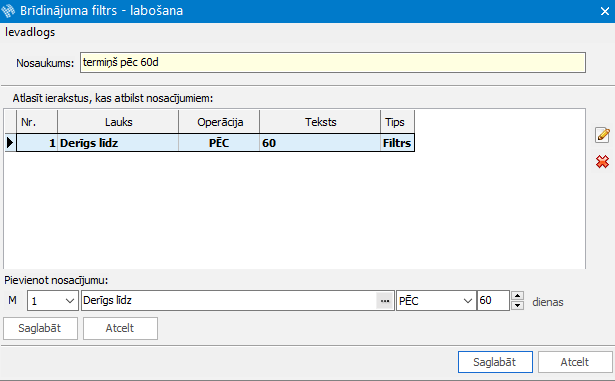Click into the Nosaukums name field

tap(333, 62)
